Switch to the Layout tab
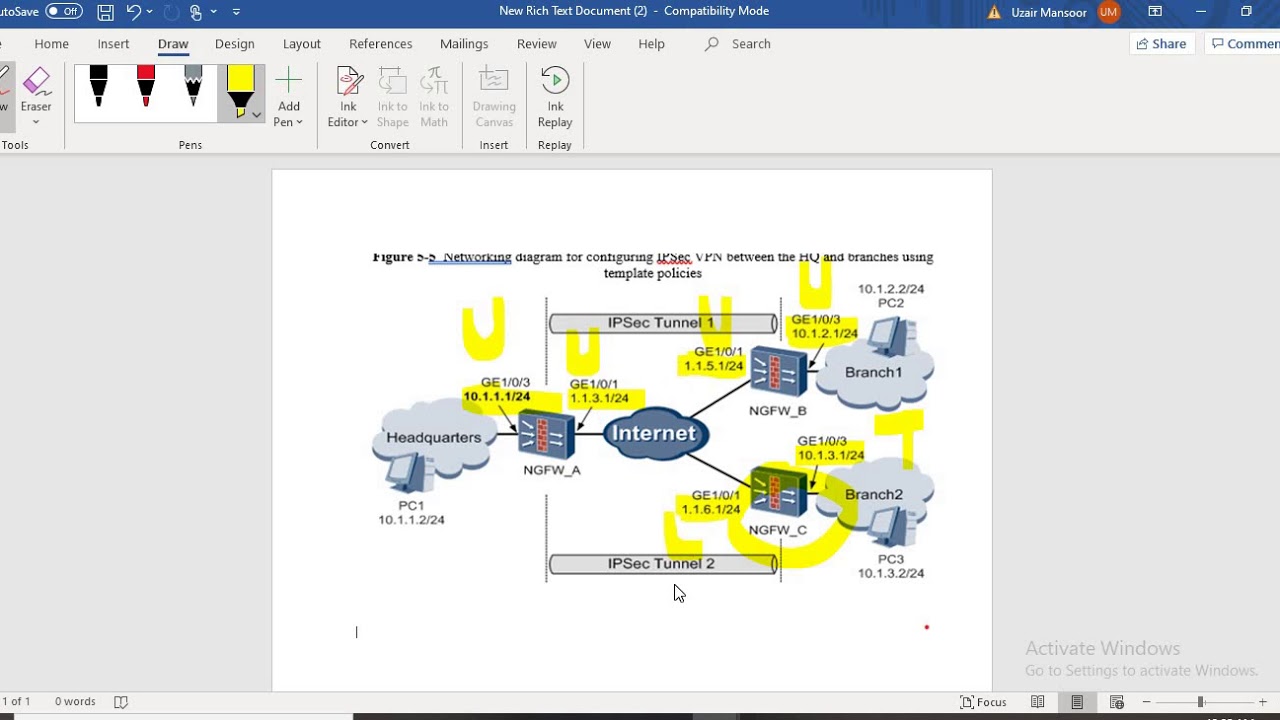1280x720 pixels. click(x=302, y=44)
